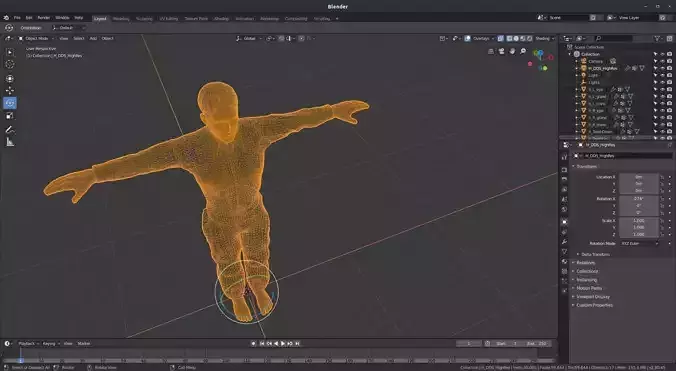
Task: Open the Modifiers wrench properties tab
Action: click(565, 242)
